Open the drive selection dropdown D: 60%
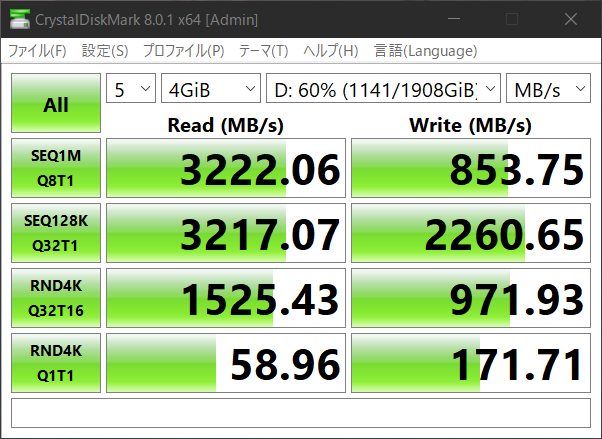Viewport: 602px width, 439px height. click(383, 88)
